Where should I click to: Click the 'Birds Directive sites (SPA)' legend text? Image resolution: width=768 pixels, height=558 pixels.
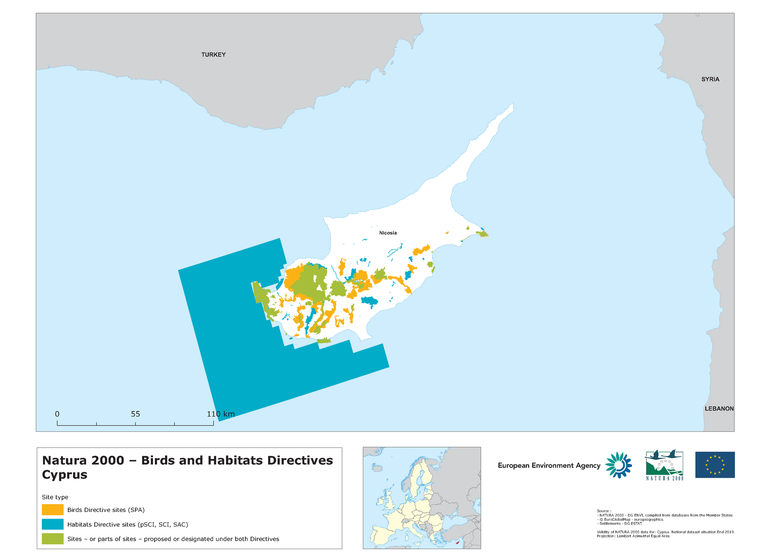pyautogui.click(x=97, y=508)
